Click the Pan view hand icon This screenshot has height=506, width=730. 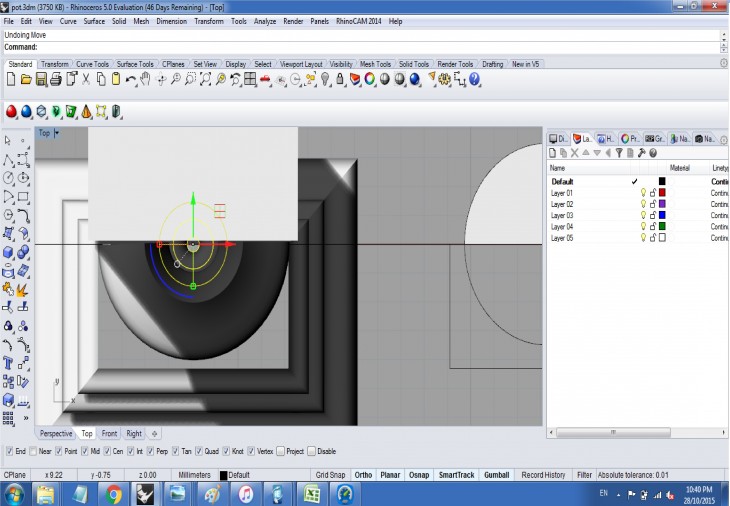click(145, 79)
